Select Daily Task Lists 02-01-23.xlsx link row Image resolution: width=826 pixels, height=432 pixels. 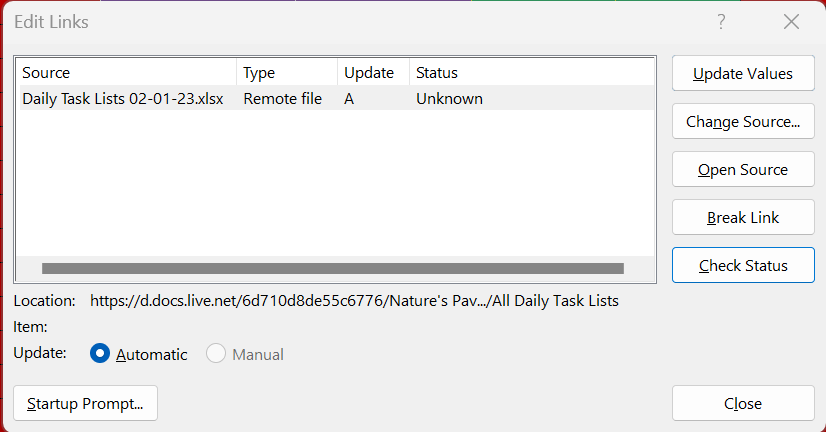337,99
